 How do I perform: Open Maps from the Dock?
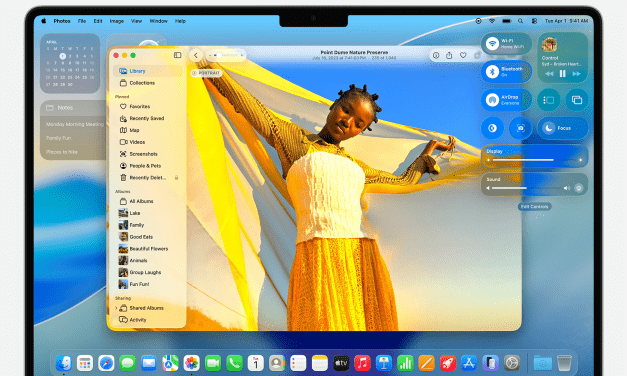coord(170,363)
